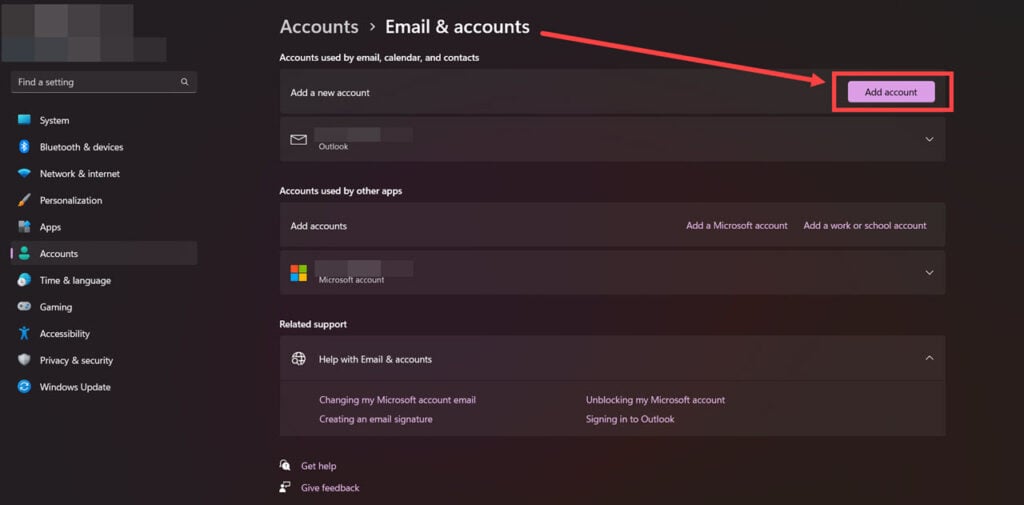
Task: Open Bluetooth & devices settings
Action: [104, 147]
